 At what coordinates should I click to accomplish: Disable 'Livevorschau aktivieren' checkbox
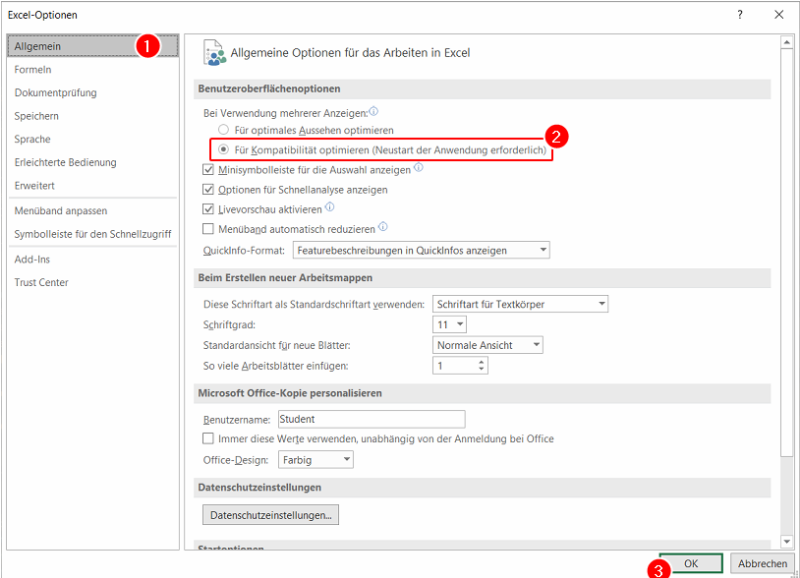(208, 209)
